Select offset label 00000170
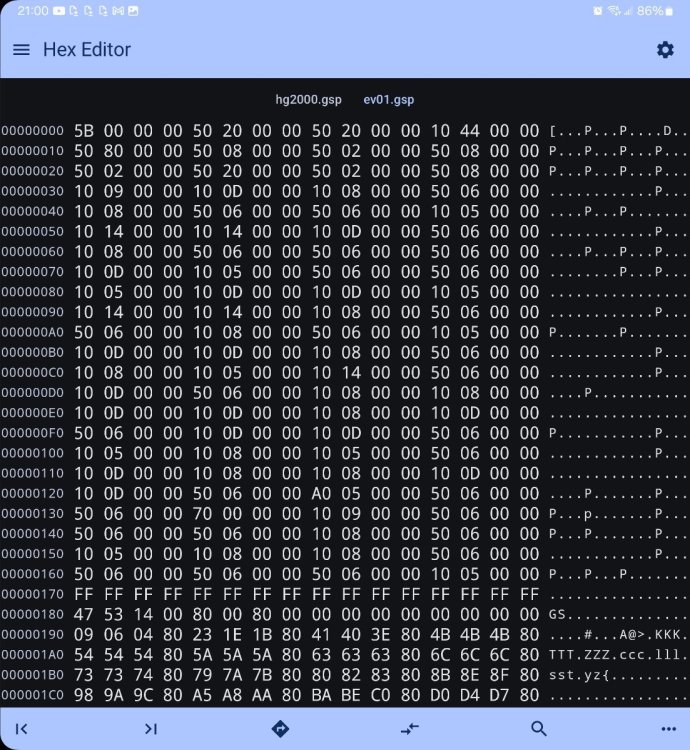The image size is (690, 750). tap(33, 594)
